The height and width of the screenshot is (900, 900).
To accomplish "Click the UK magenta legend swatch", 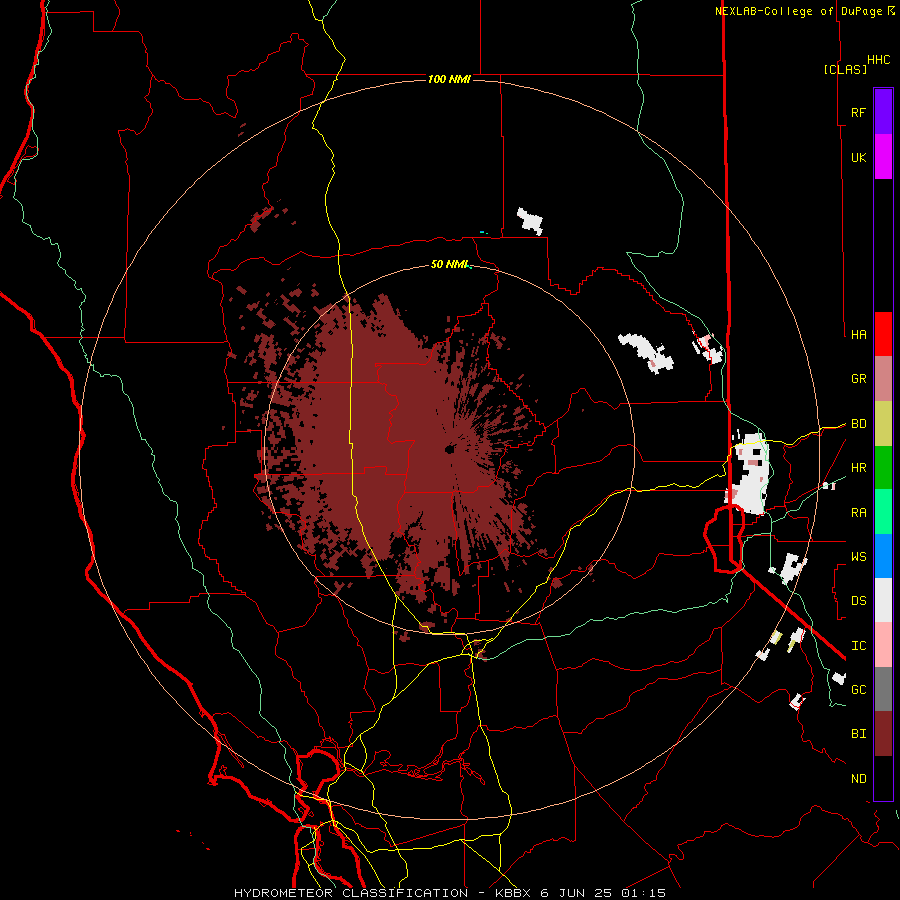I will 883,157.
